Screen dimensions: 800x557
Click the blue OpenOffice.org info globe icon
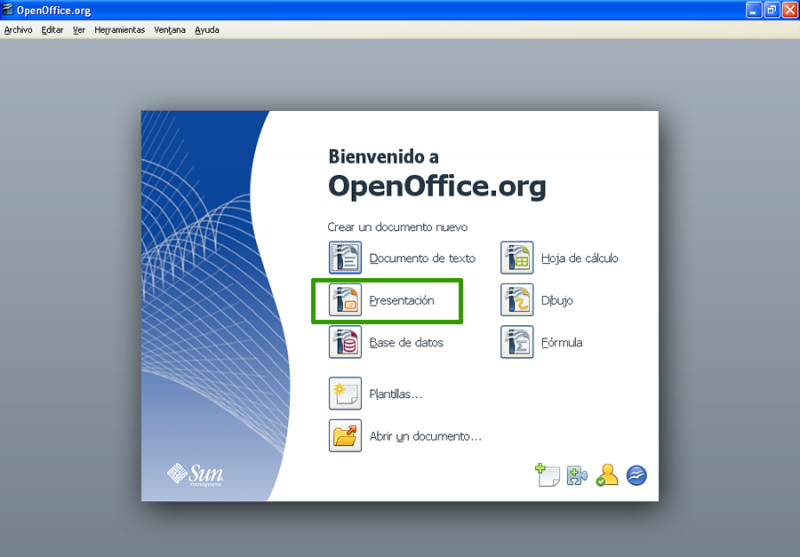pos(637,475)
